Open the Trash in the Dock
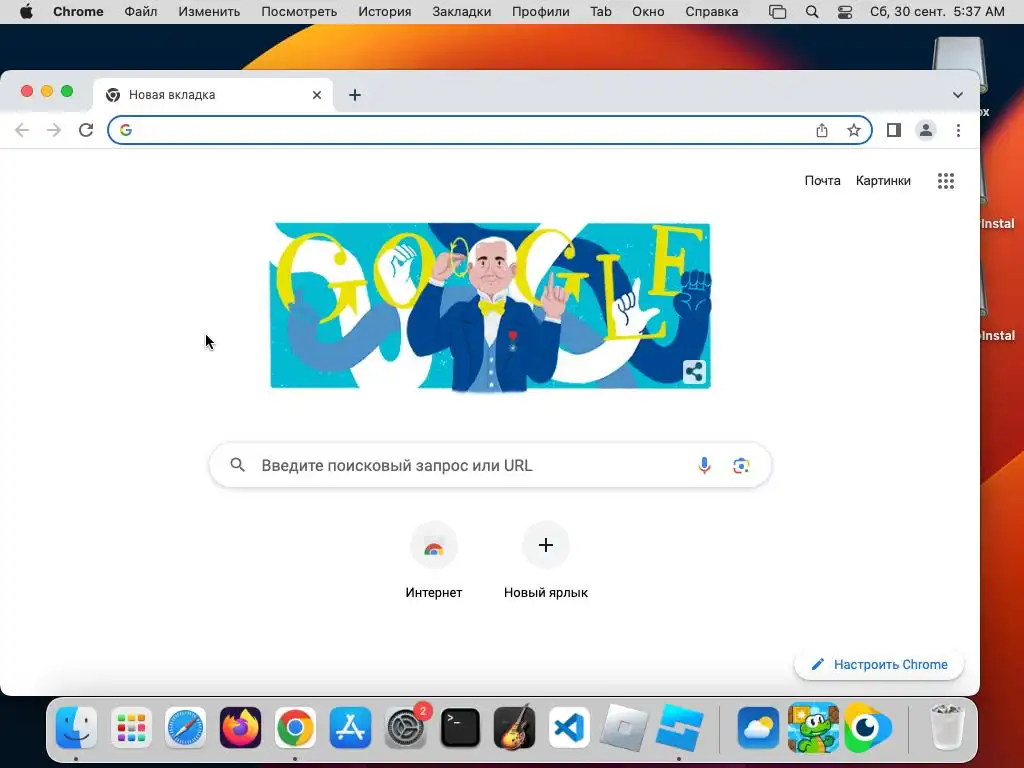 tap(946, 727)
